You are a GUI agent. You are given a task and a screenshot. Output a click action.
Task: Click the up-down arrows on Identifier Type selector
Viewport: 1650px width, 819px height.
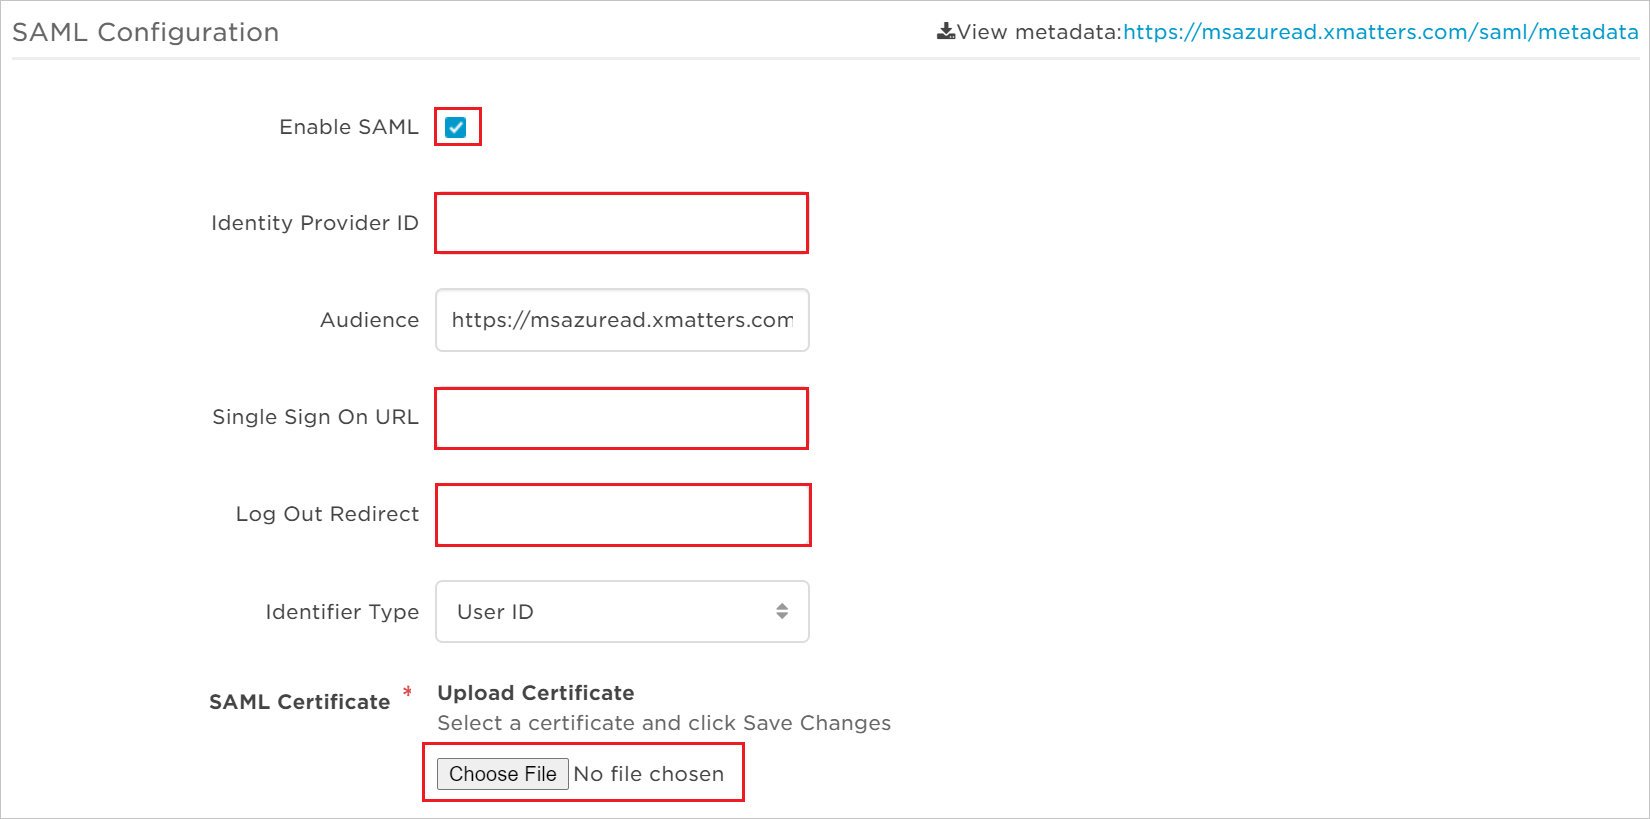tap(782, 611)
